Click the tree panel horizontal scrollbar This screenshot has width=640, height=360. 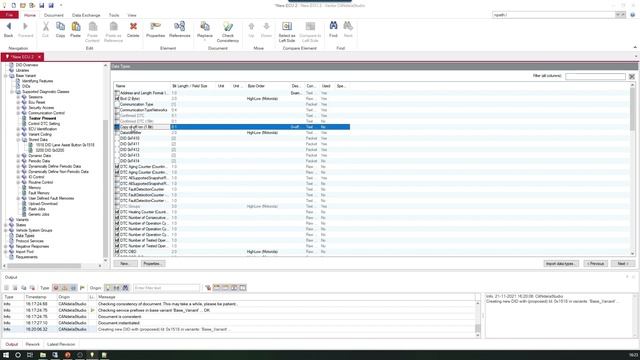[x=44, y=266]
